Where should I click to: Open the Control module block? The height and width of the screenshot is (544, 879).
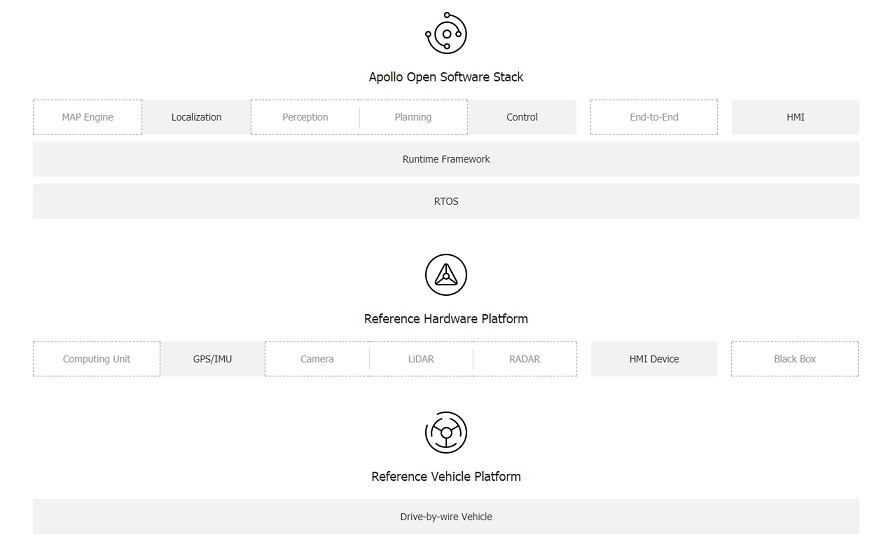(522, 117)
